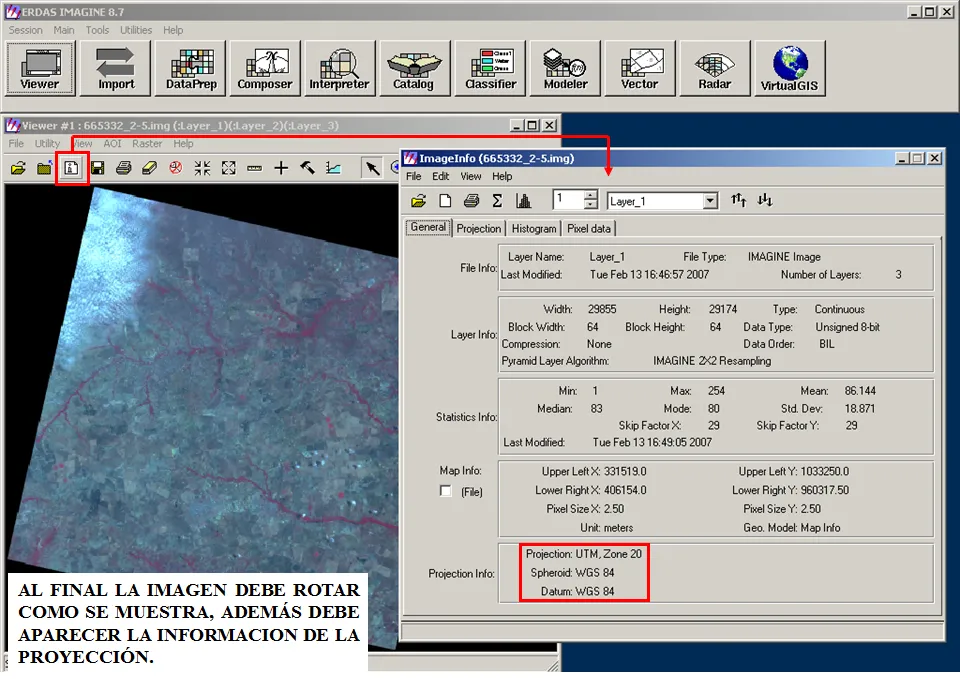Screen dimensions: 960x679
Task: Launch the Composer tool
Action: pos(265,68)
